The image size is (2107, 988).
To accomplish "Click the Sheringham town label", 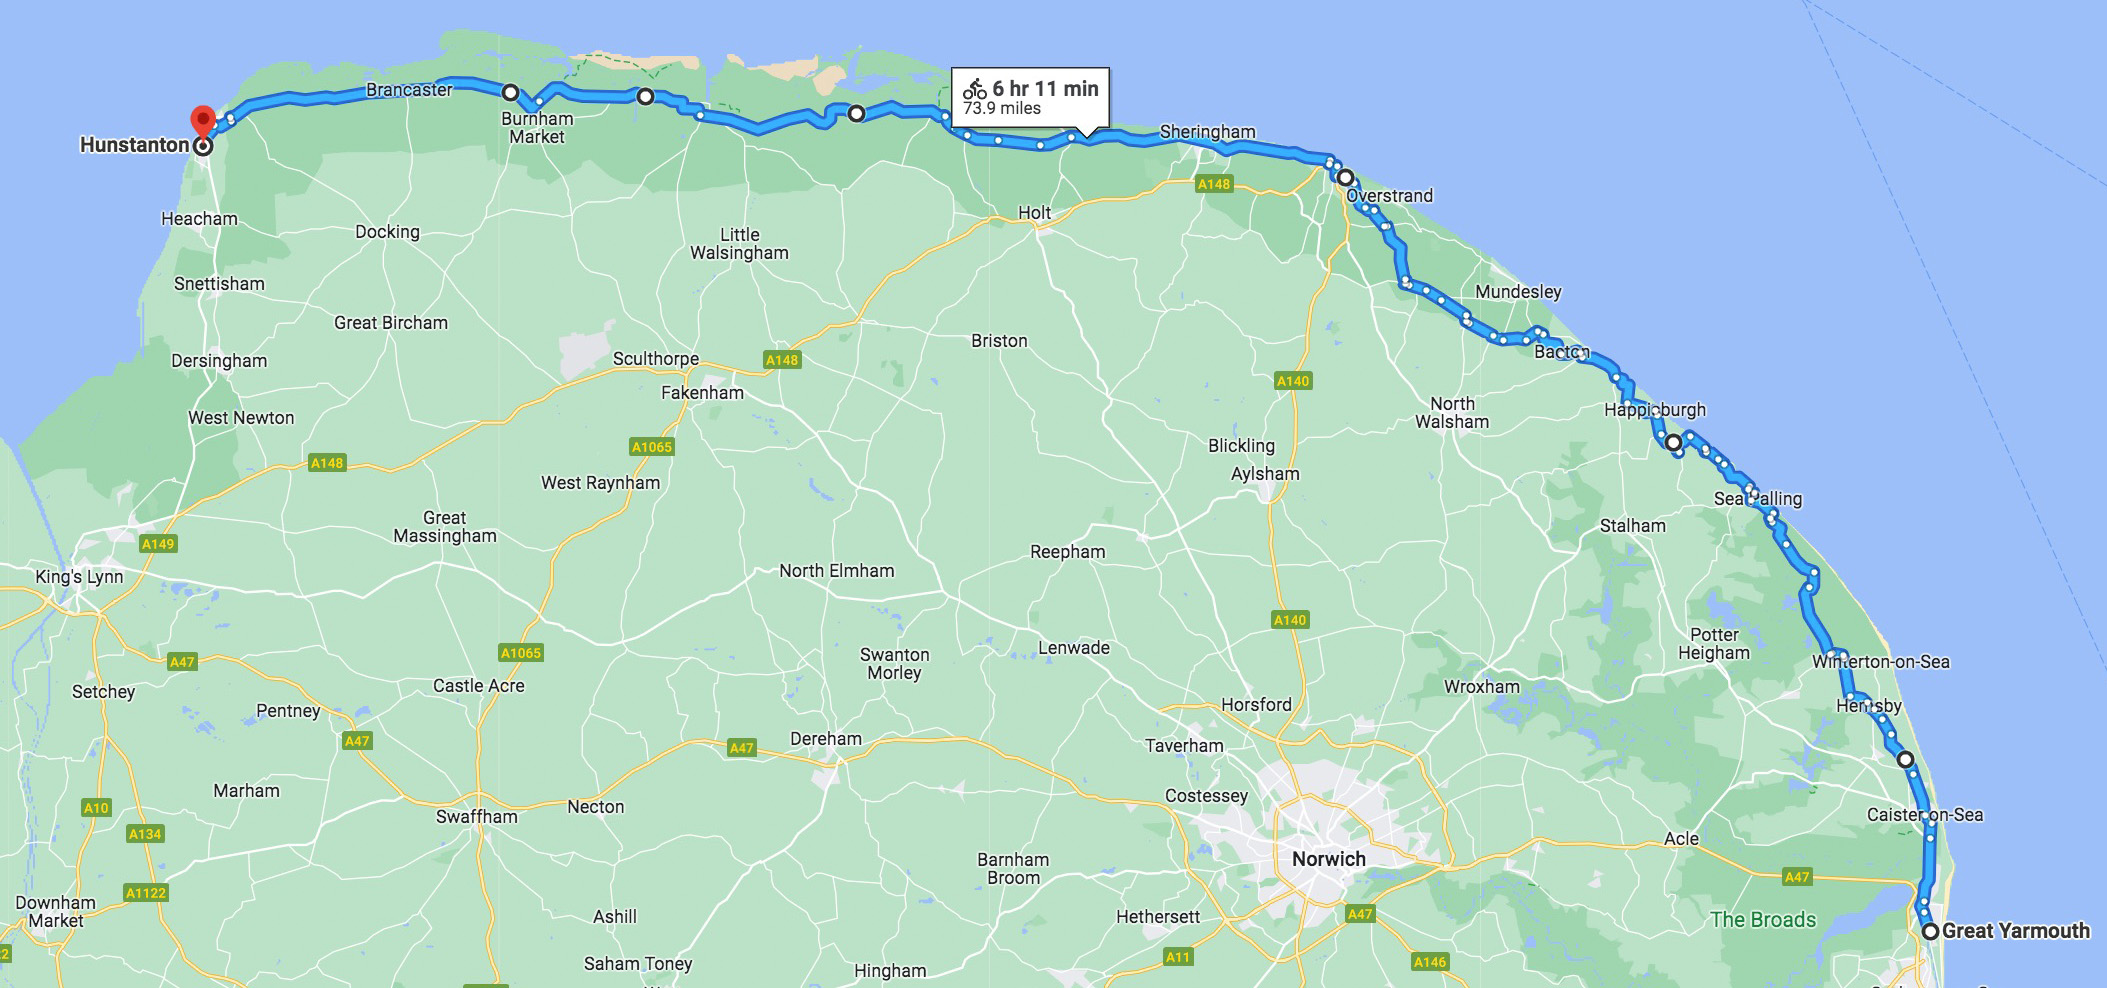I will 1207,132.
